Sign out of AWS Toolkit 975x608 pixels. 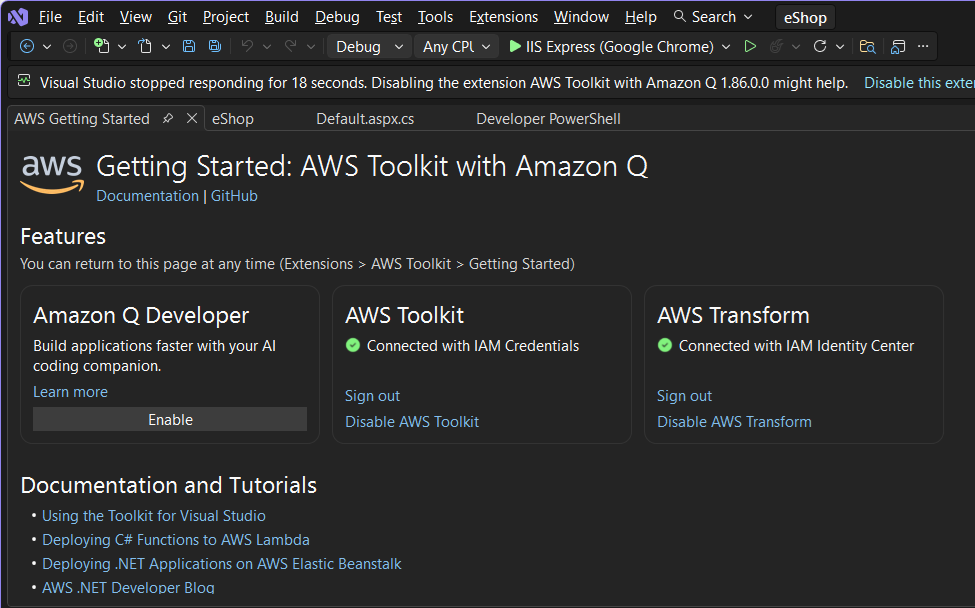tap(371, 395)
